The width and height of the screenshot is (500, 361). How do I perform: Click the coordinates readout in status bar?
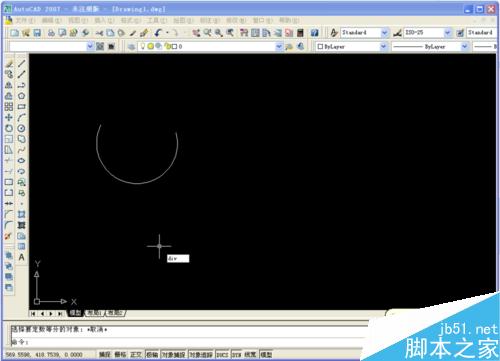pos(44,354)
